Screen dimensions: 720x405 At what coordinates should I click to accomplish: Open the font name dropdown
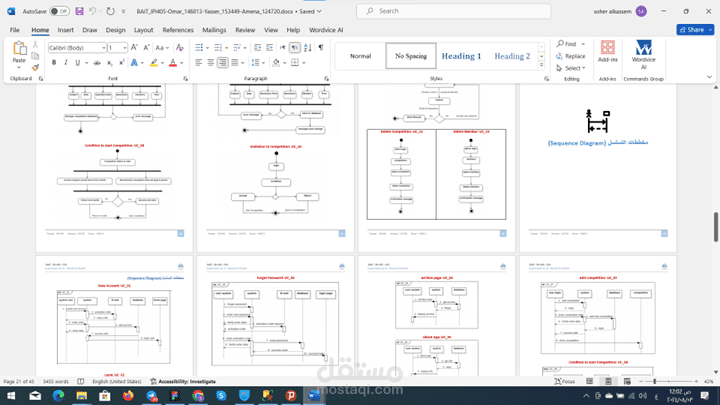(104, 48)
